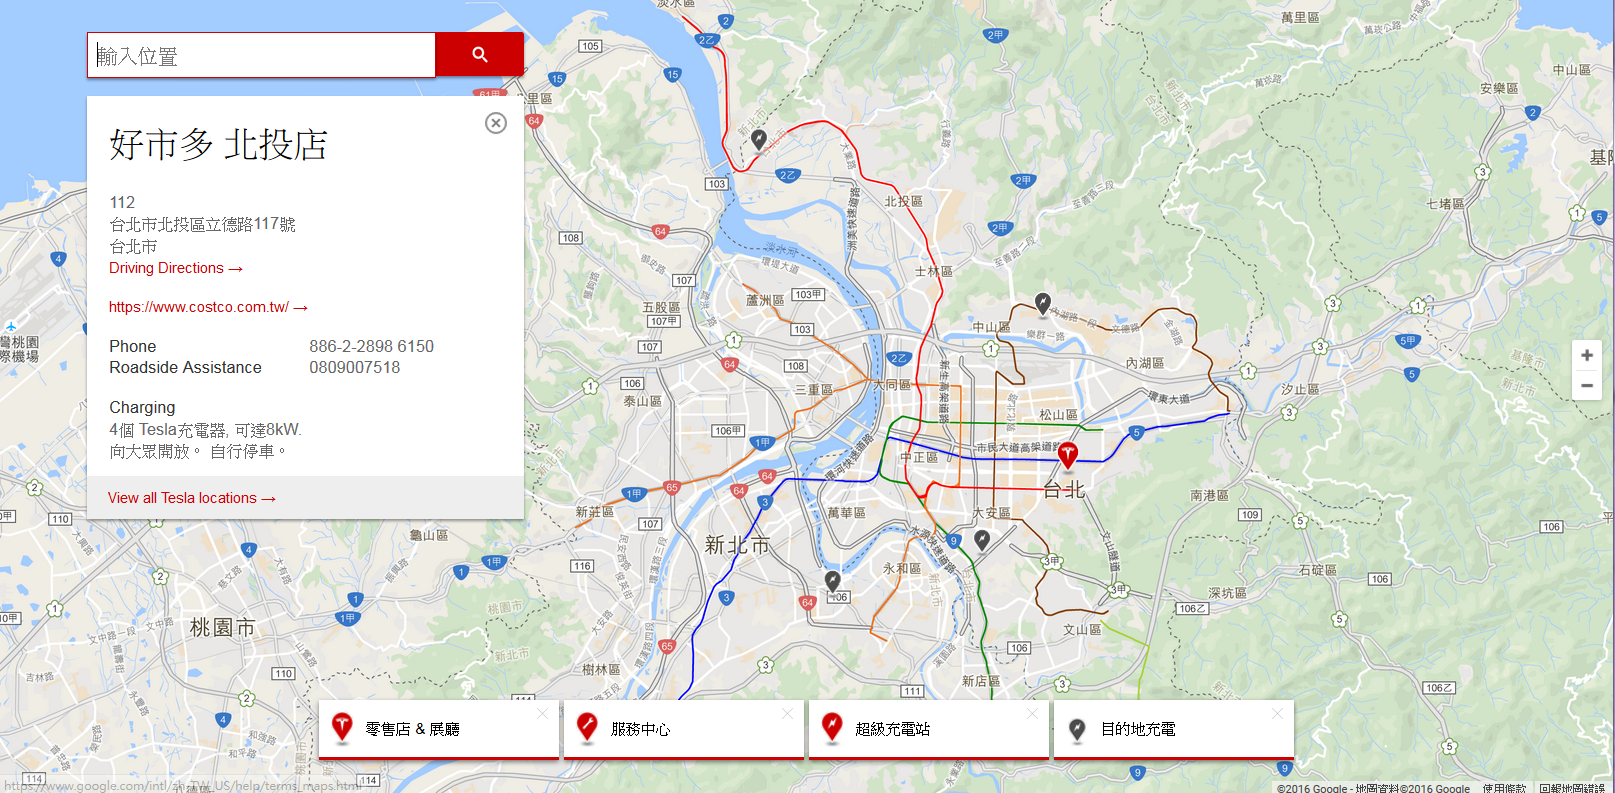This screenshot has width=1615, height=793.
Task: Click the roadside assistance number 0809007518
Action: [354, 367]
